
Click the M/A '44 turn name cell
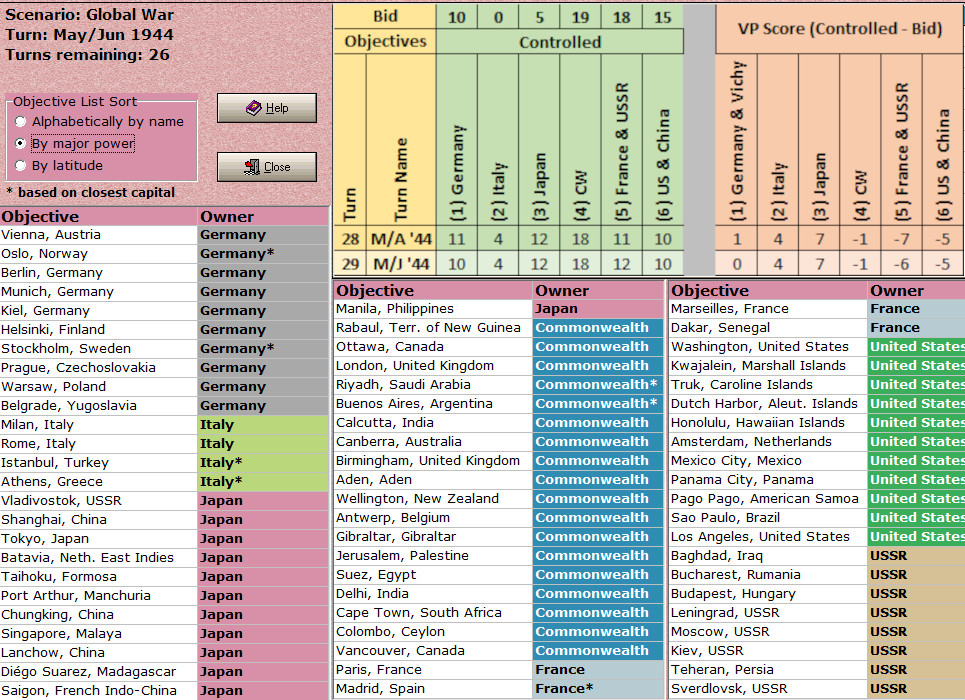(401, 239)
